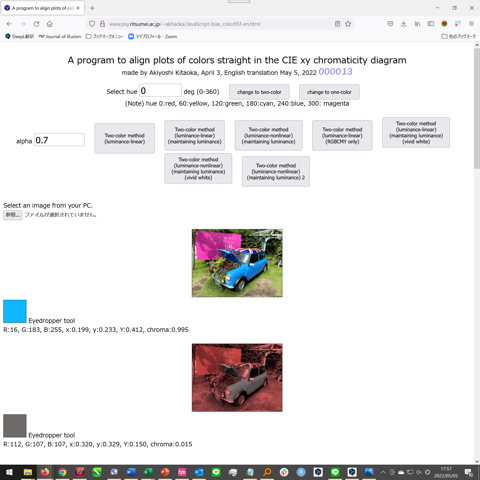
Task: Apply Two-color method (RGBCMY only) button
Action: click(x=342, y=135)
